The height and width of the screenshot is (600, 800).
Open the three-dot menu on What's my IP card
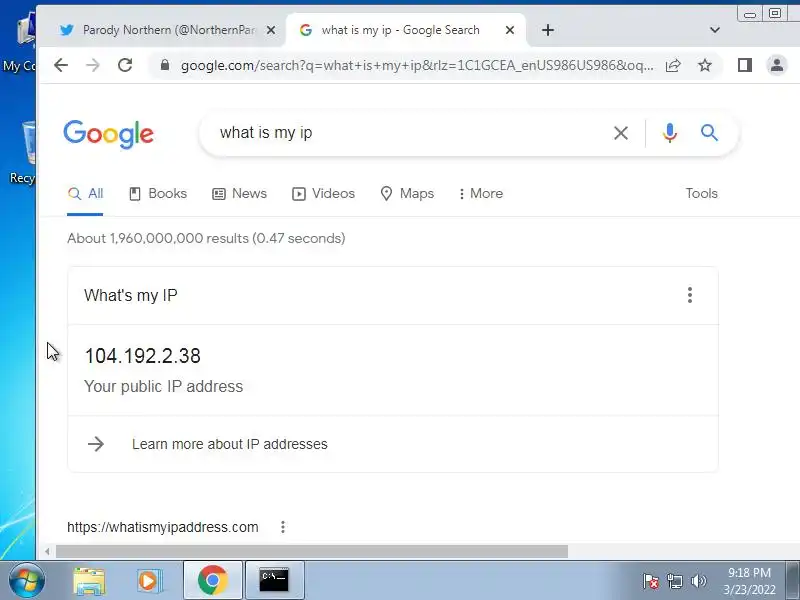point(690,295)
